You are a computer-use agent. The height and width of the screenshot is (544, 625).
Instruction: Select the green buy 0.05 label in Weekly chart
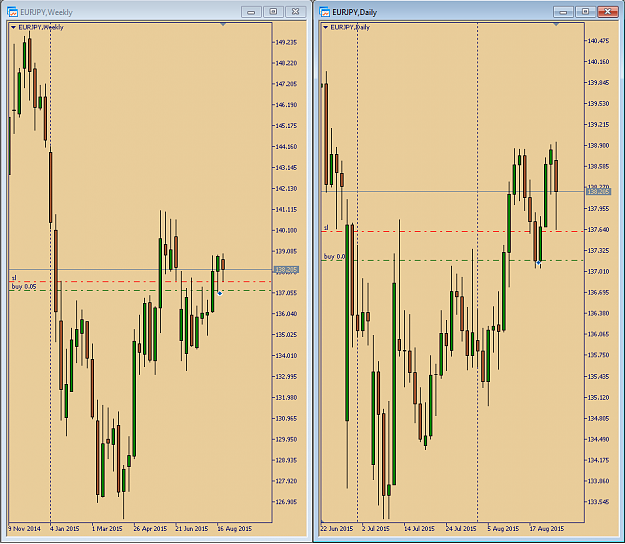pyautogui.click(x=24, y=287)
